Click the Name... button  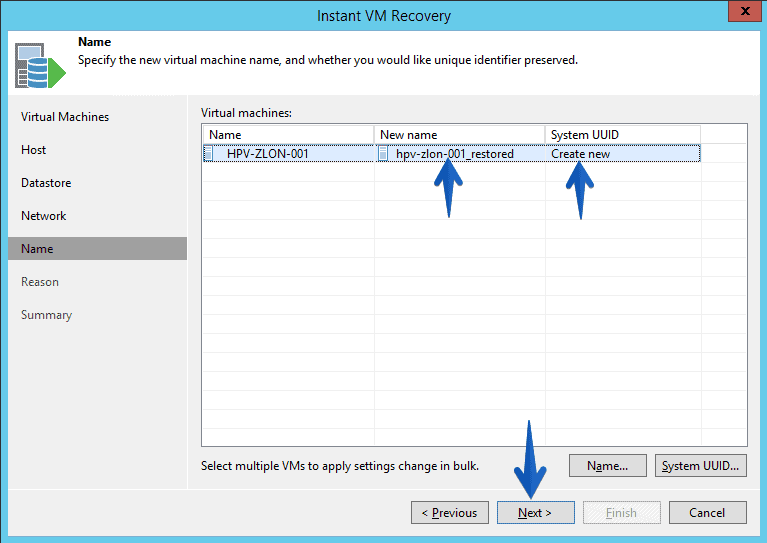(x=608, y=466)
